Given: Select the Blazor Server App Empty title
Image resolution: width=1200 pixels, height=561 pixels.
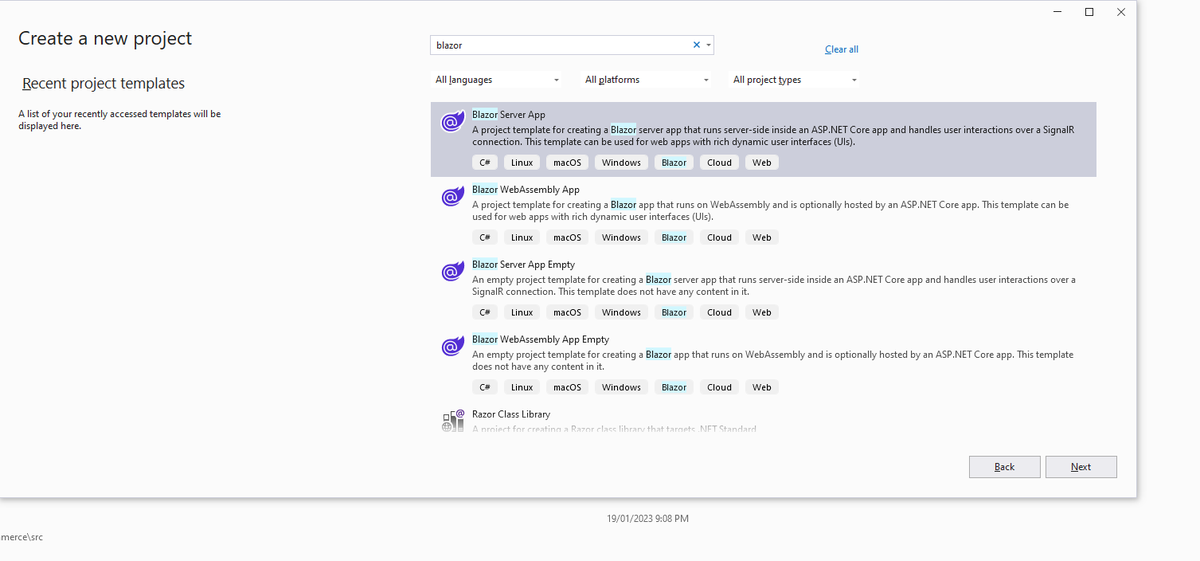Looking at the screenshot, I should click(x=523, y=264).
